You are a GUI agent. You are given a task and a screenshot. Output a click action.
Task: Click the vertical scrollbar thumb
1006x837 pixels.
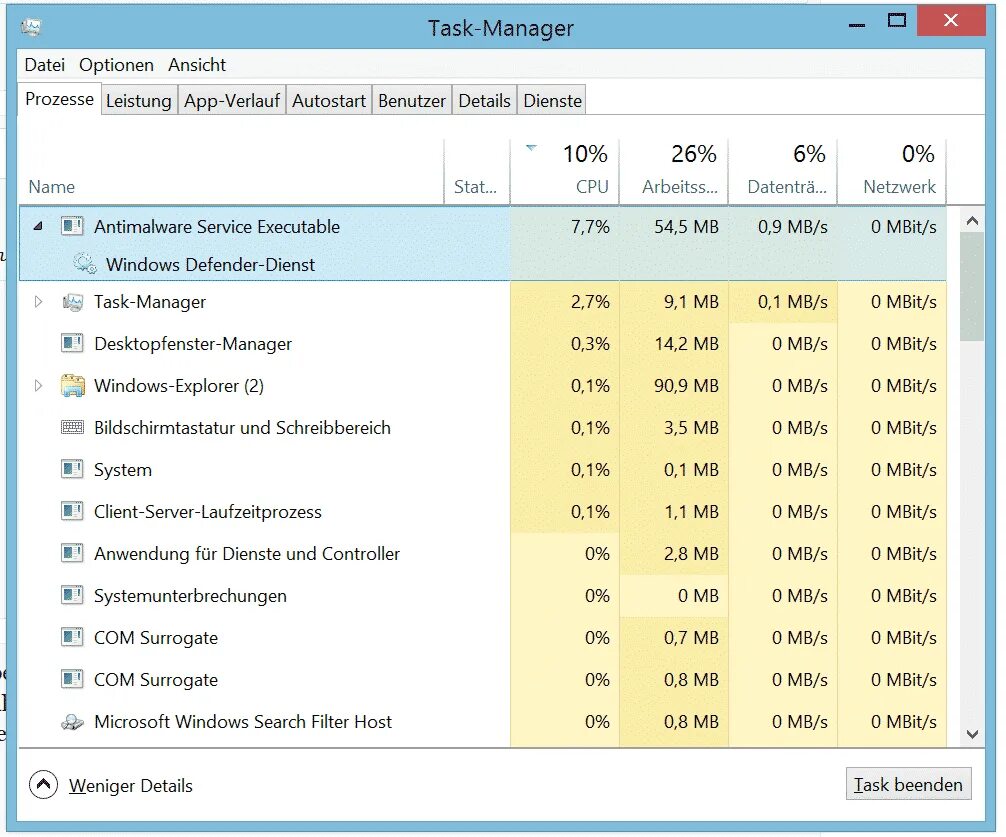coord(973,287)
